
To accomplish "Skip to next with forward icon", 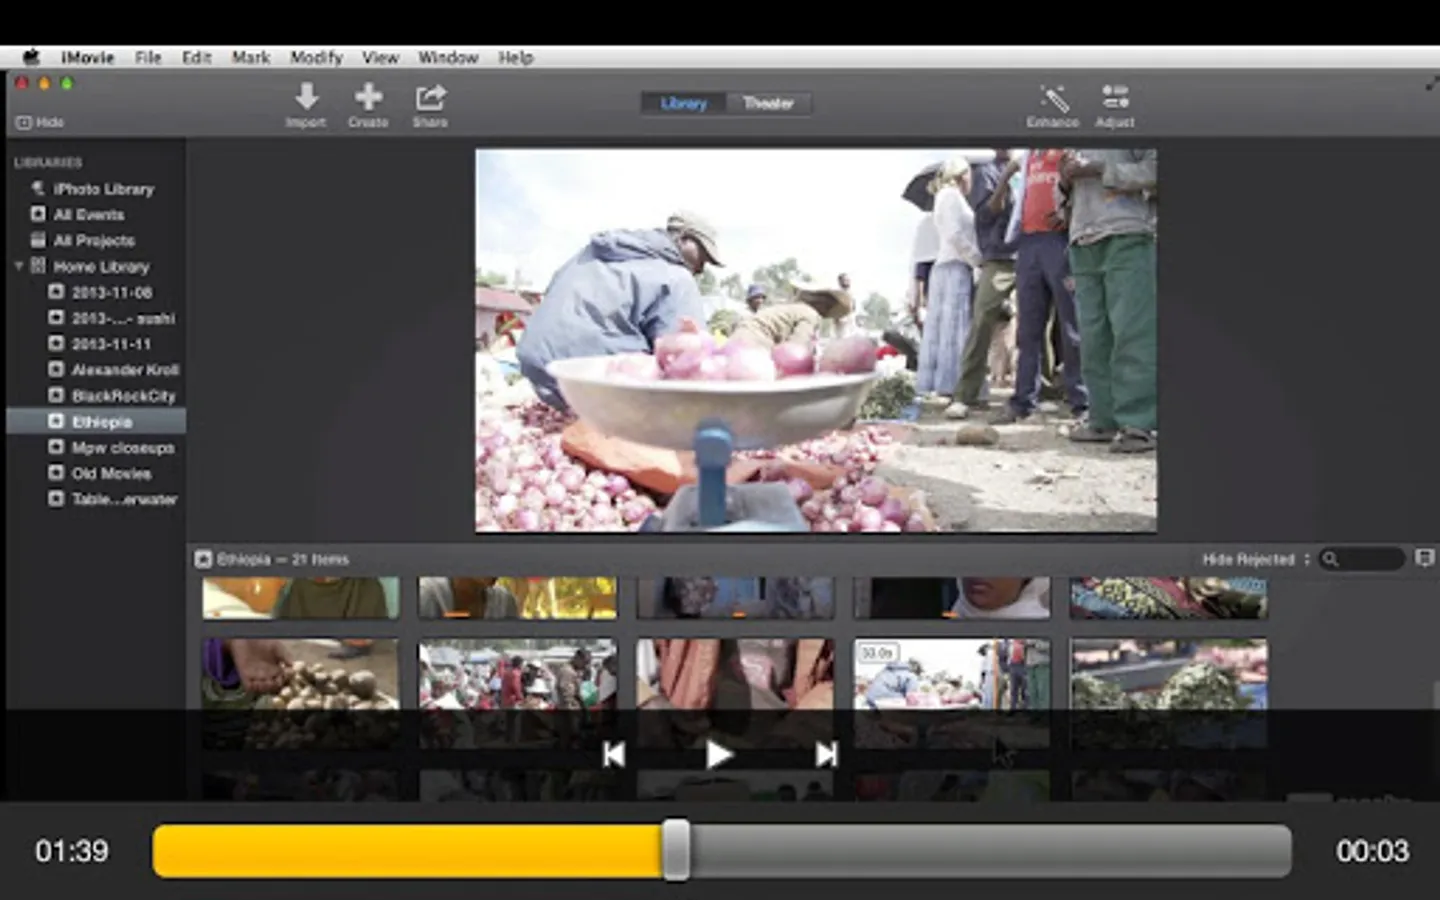I will pyautogui.click(x=826, y=755).
